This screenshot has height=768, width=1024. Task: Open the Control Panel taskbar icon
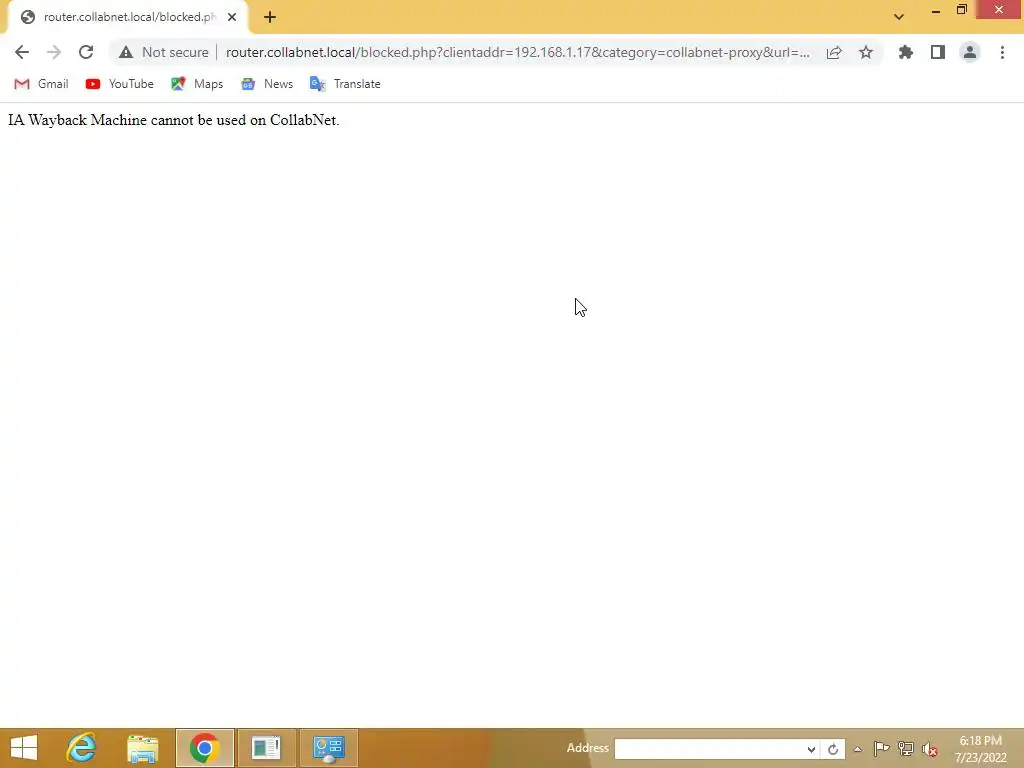(328, 748)
